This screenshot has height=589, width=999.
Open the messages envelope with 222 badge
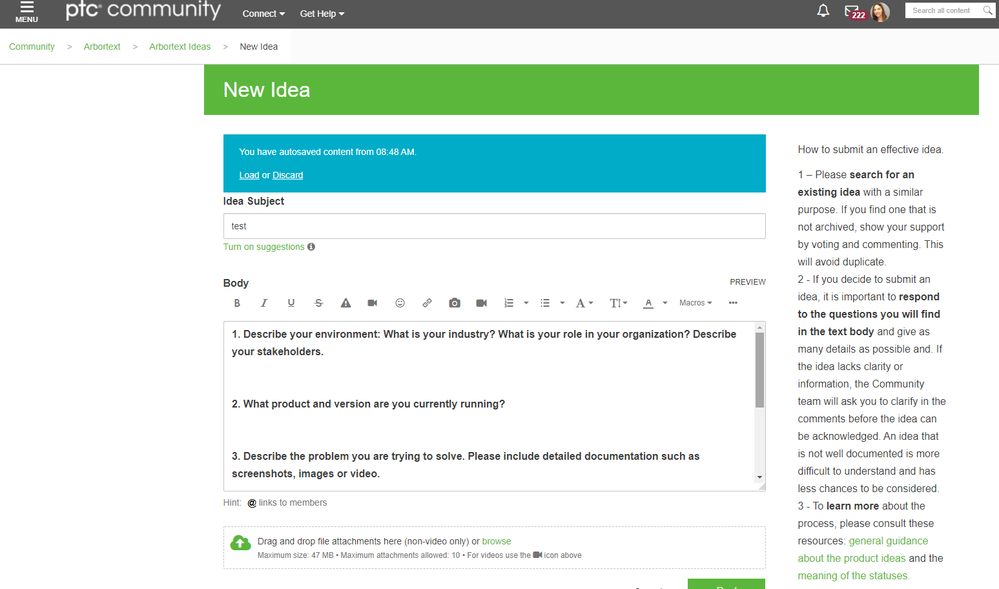(x=854, y=12)
